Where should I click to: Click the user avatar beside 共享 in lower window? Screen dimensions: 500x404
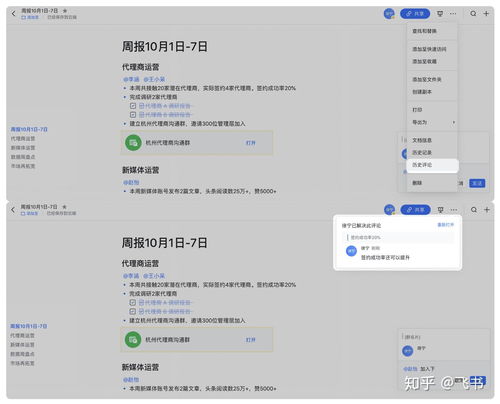(389, 210)
